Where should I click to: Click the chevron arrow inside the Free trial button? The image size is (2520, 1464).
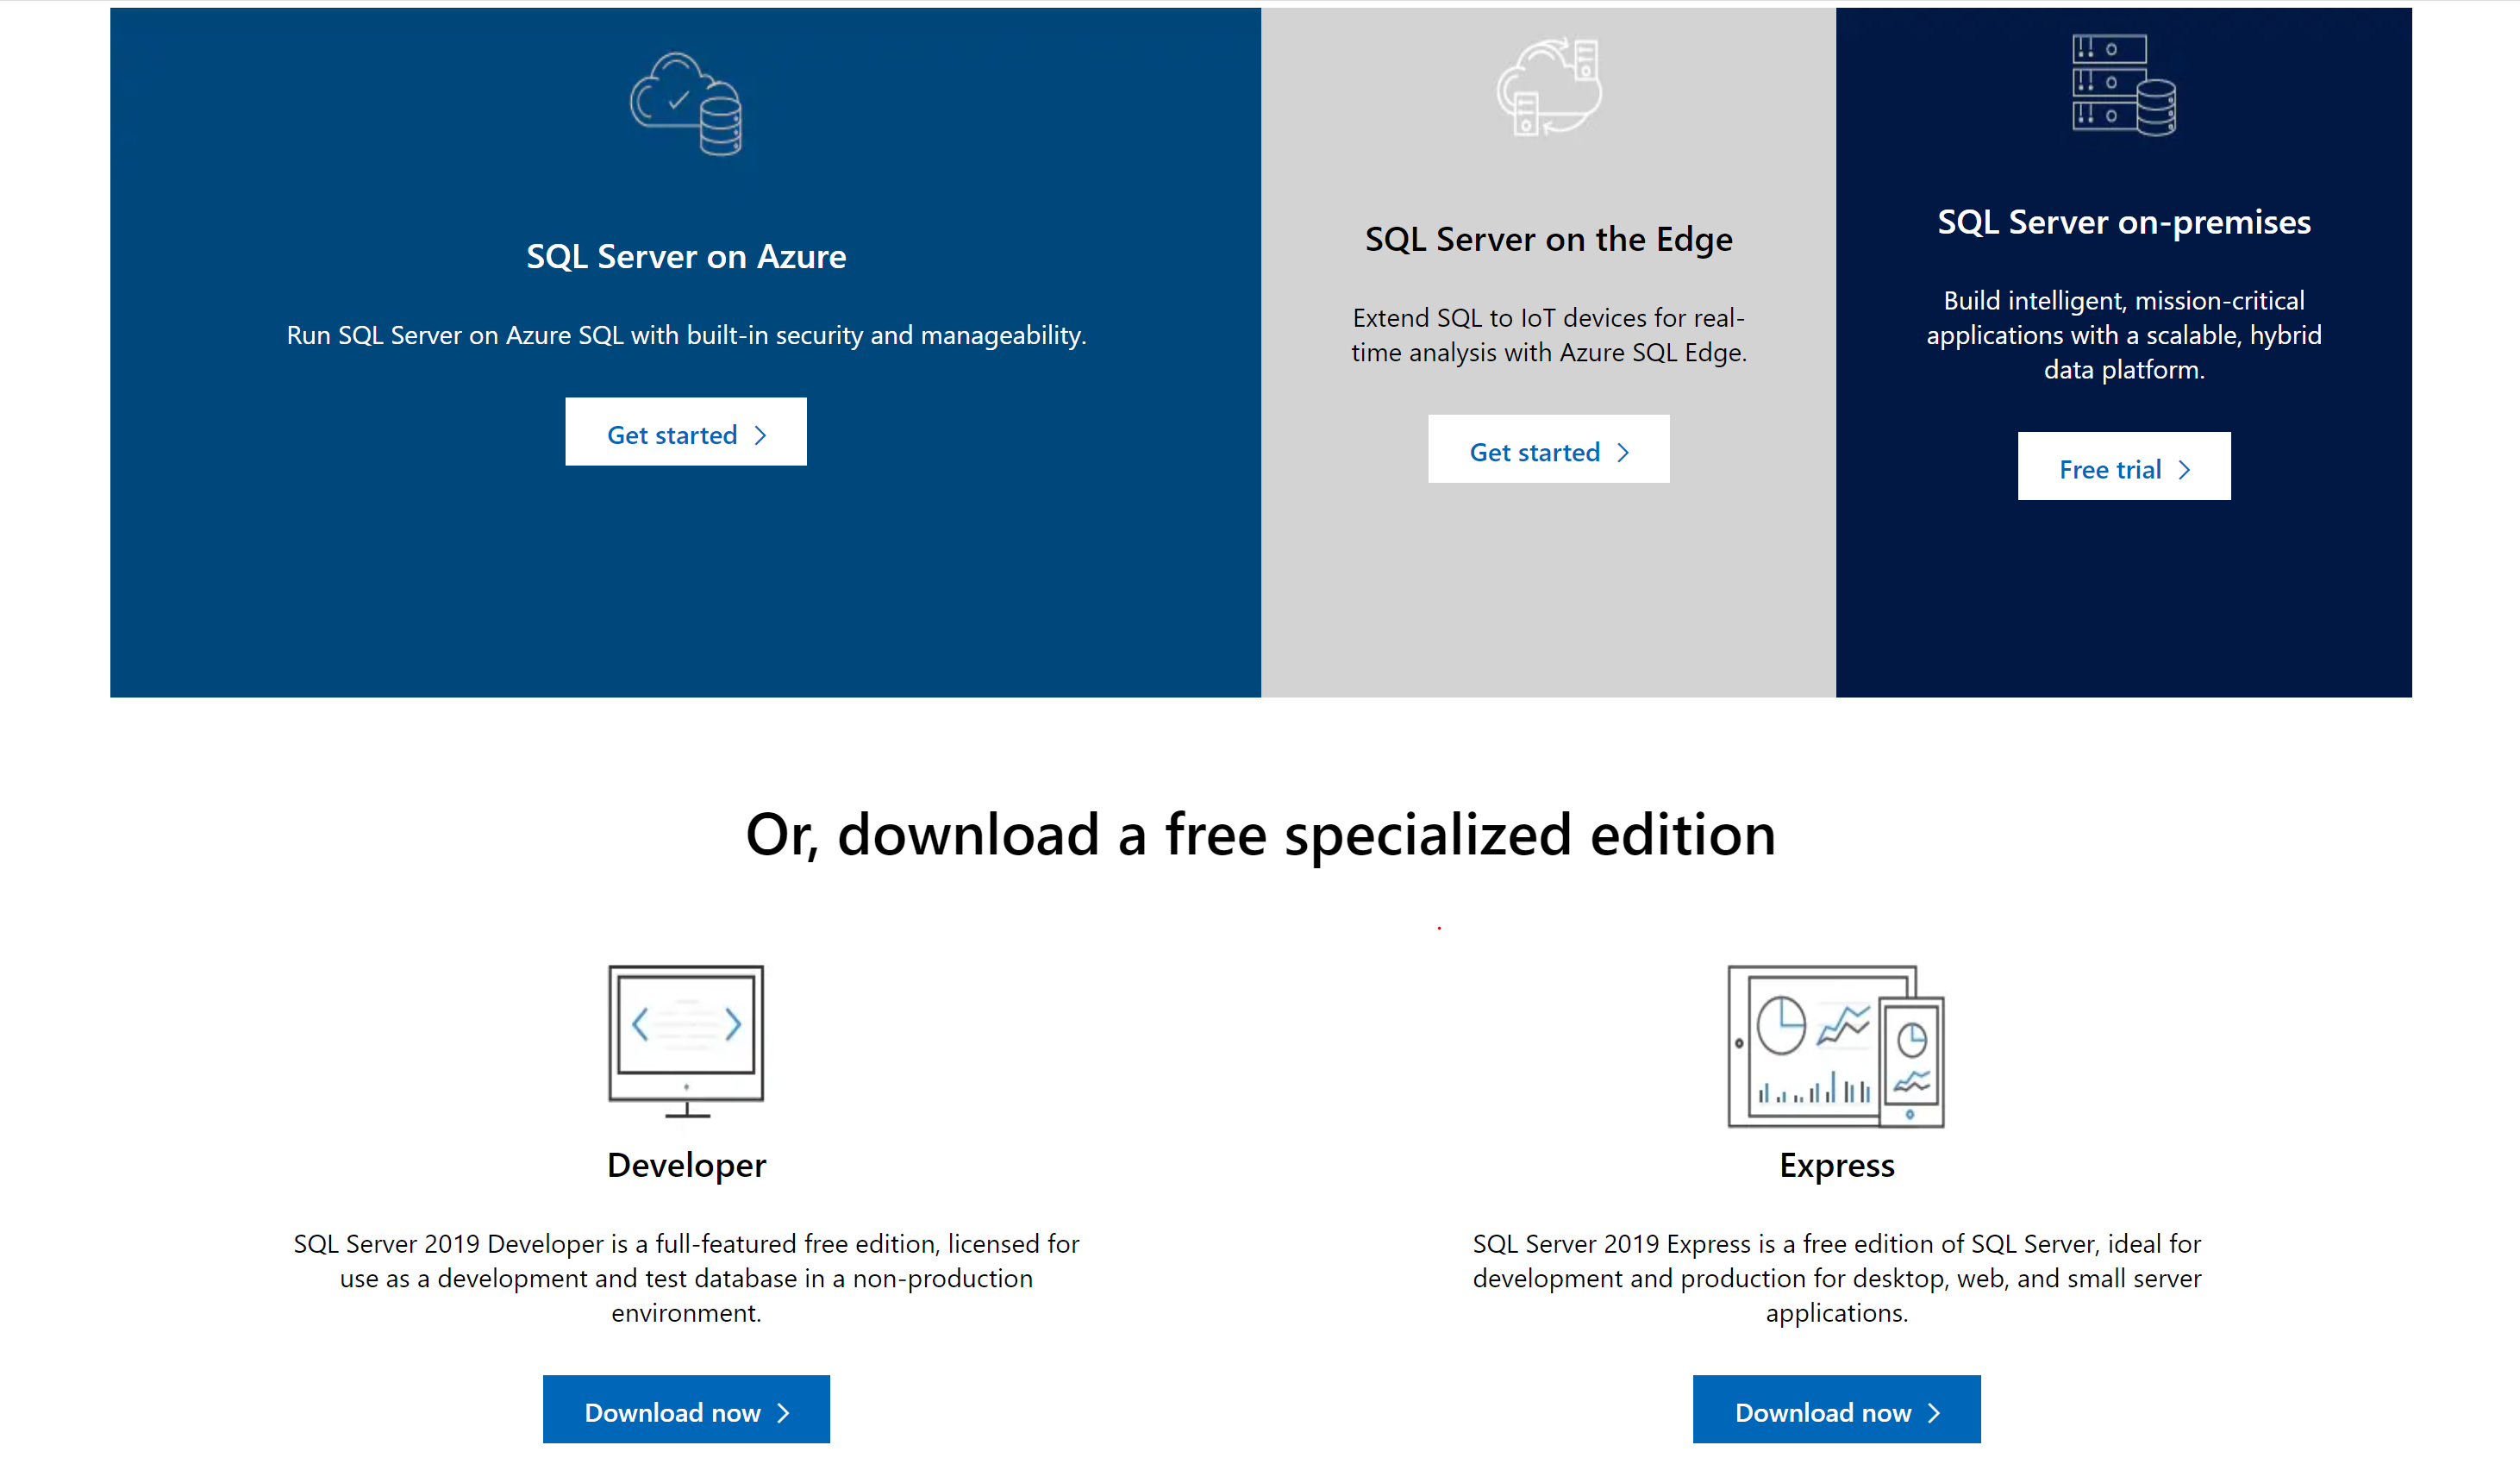2185,468
